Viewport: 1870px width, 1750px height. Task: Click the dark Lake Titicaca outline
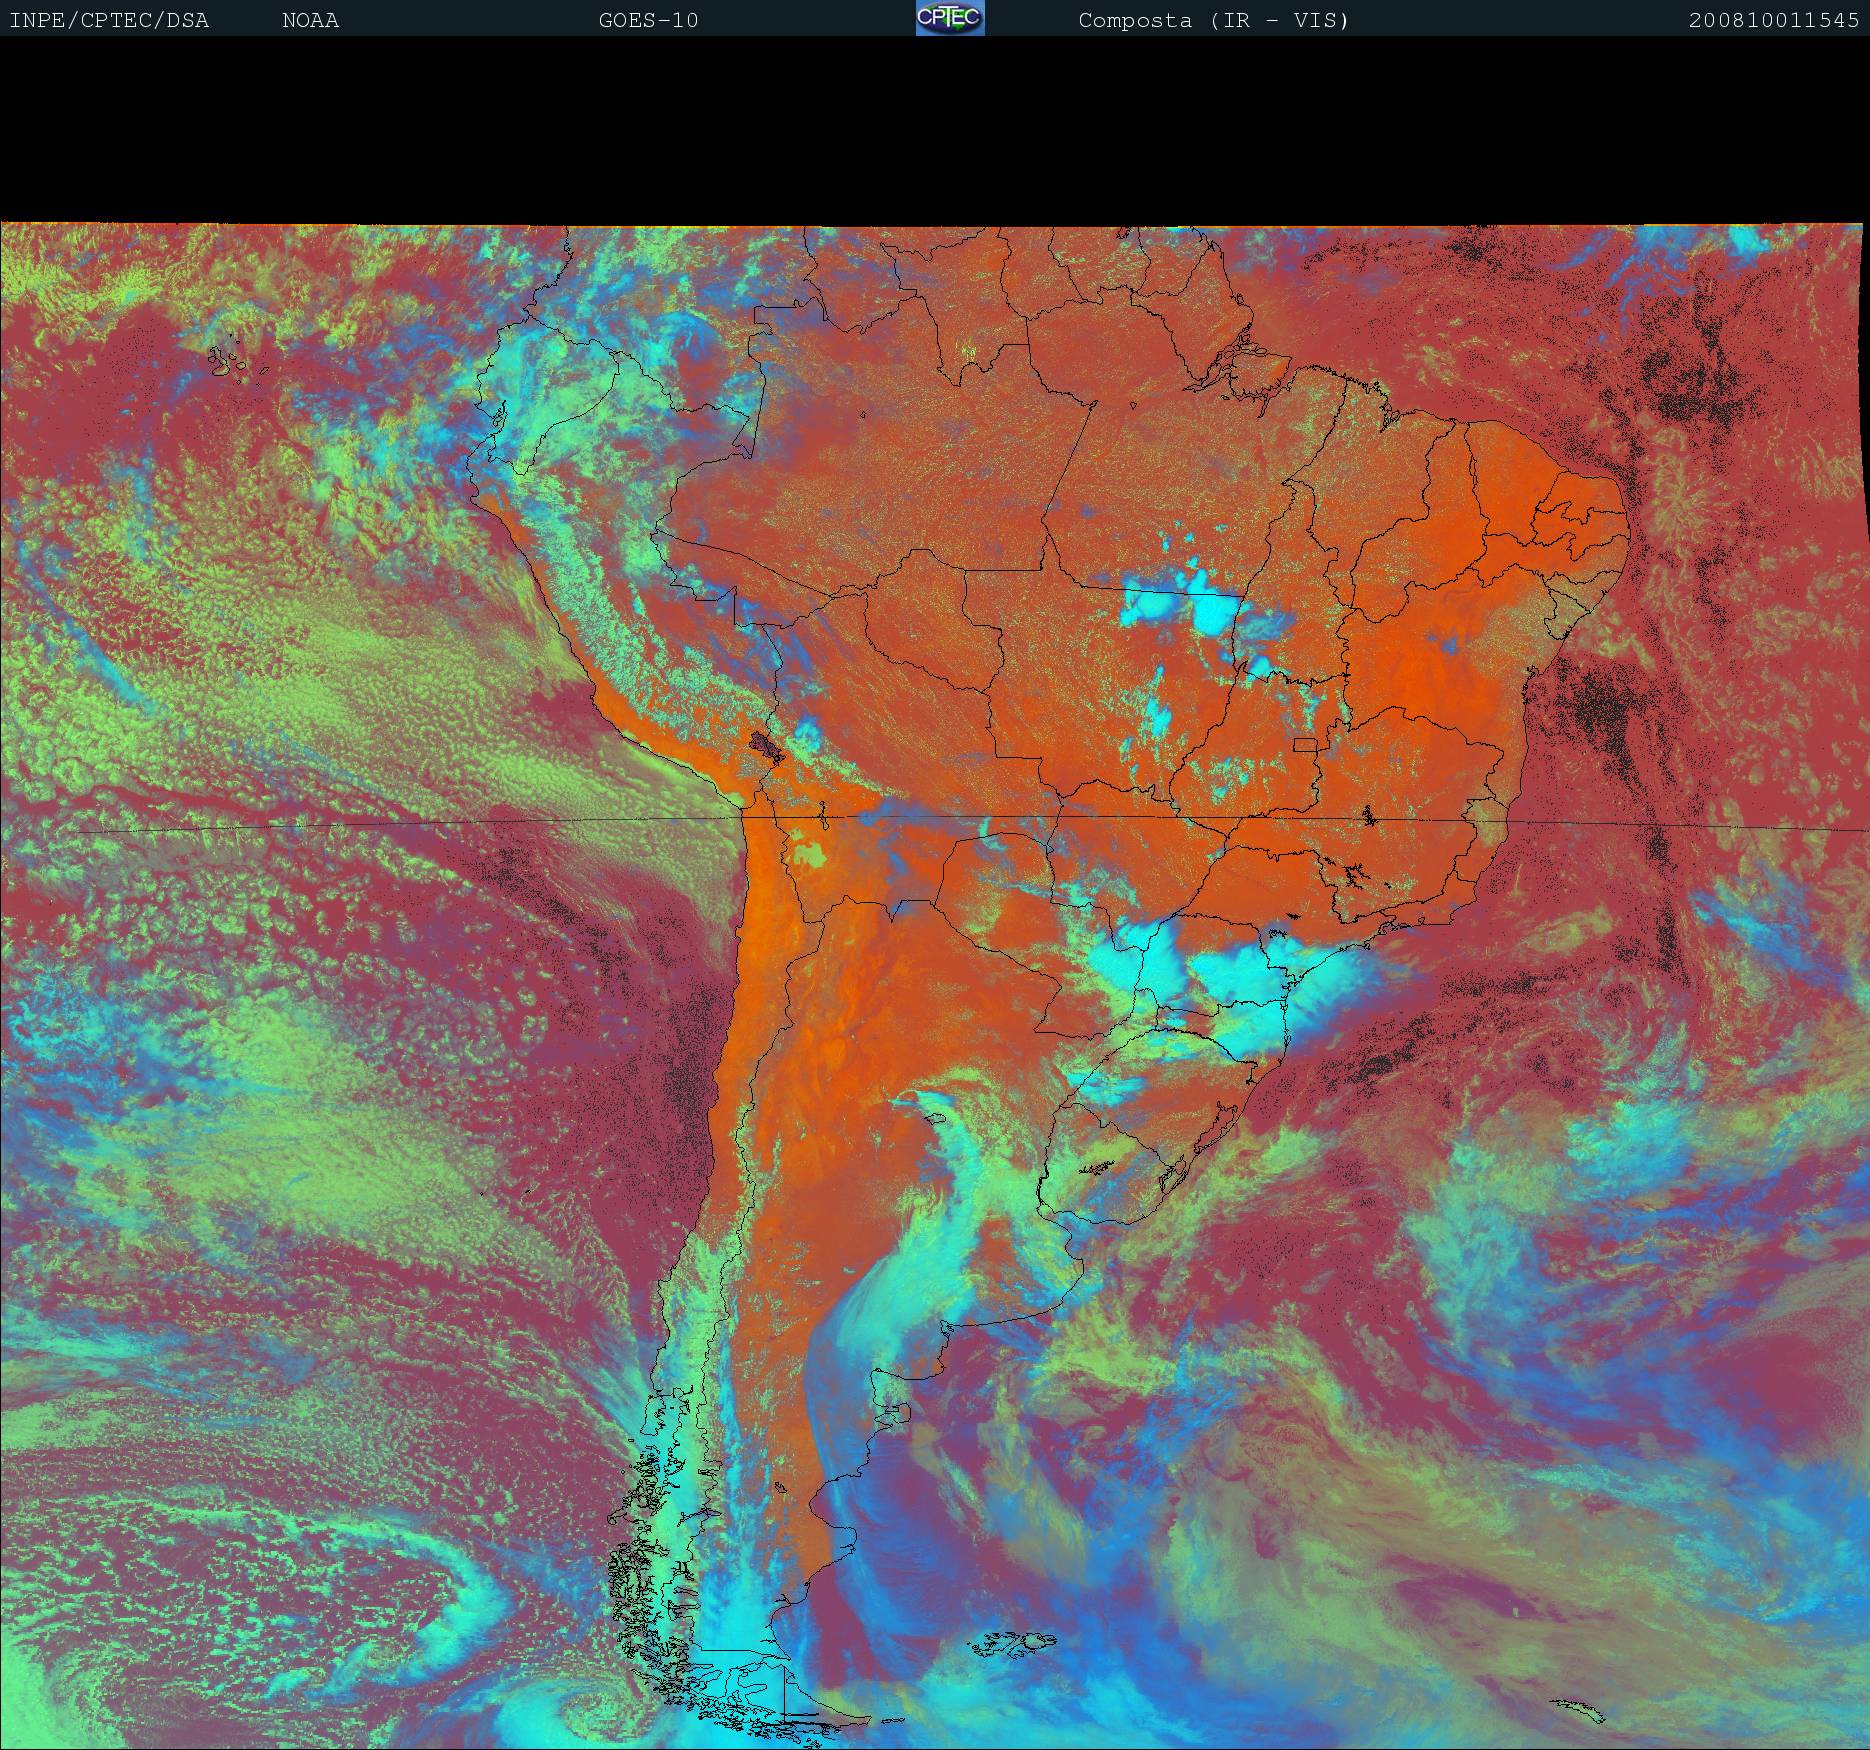coord(767,745)
